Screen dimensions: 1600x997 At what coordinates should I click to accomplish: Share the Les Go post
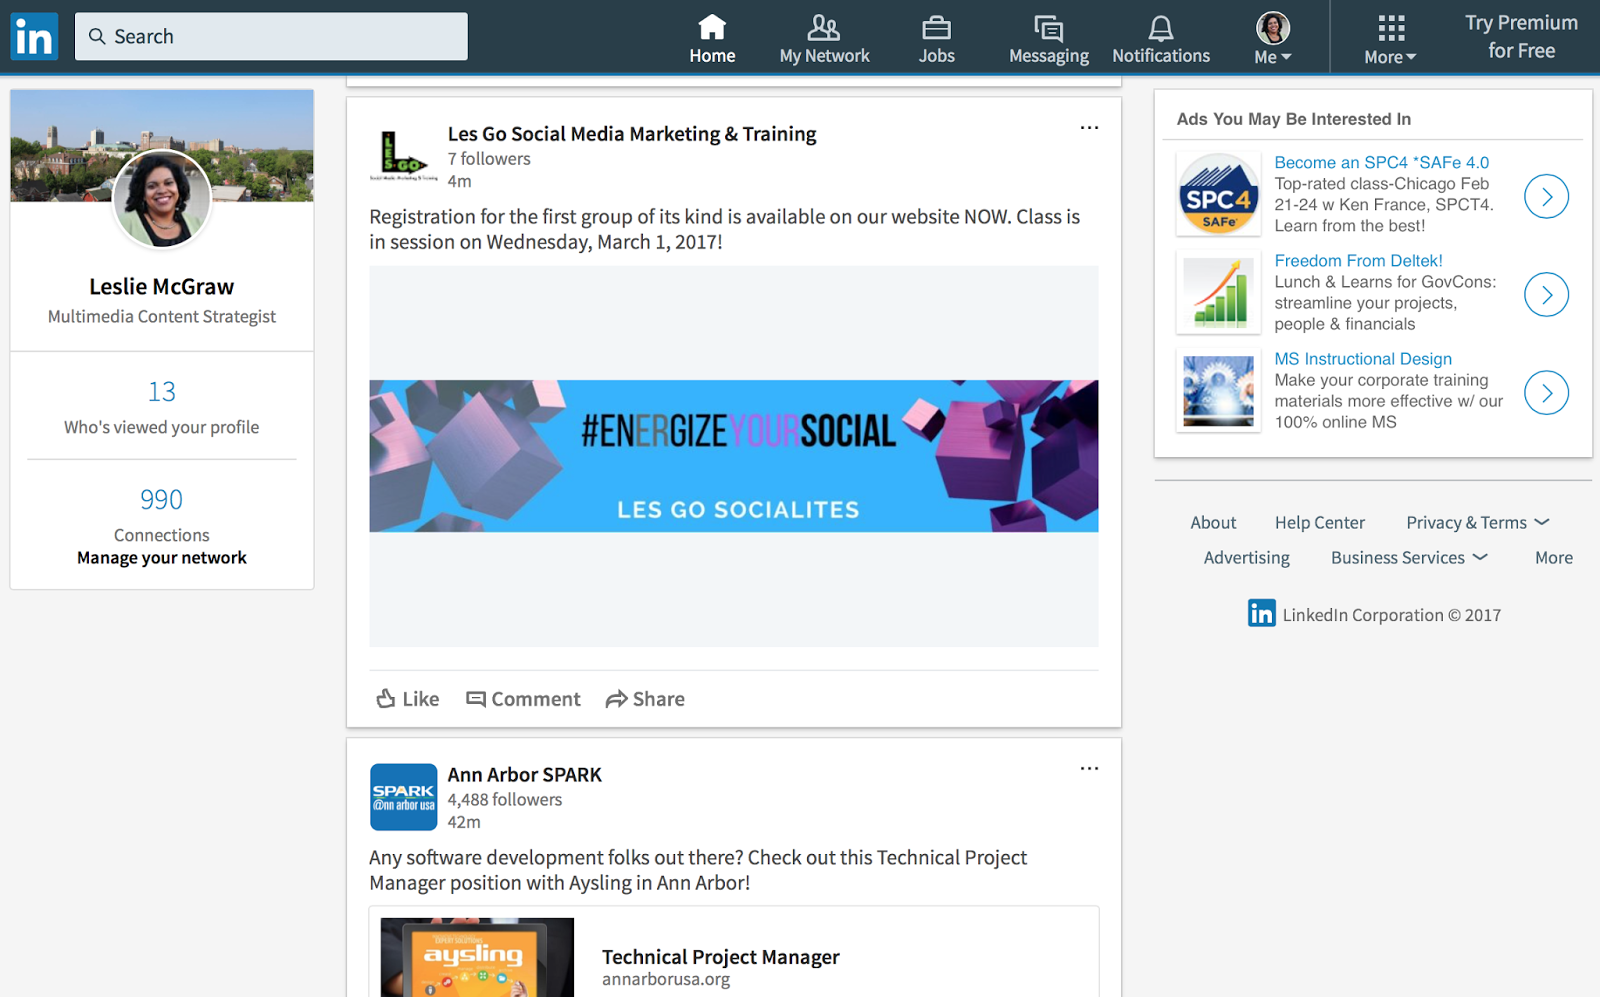coord(645,698)
